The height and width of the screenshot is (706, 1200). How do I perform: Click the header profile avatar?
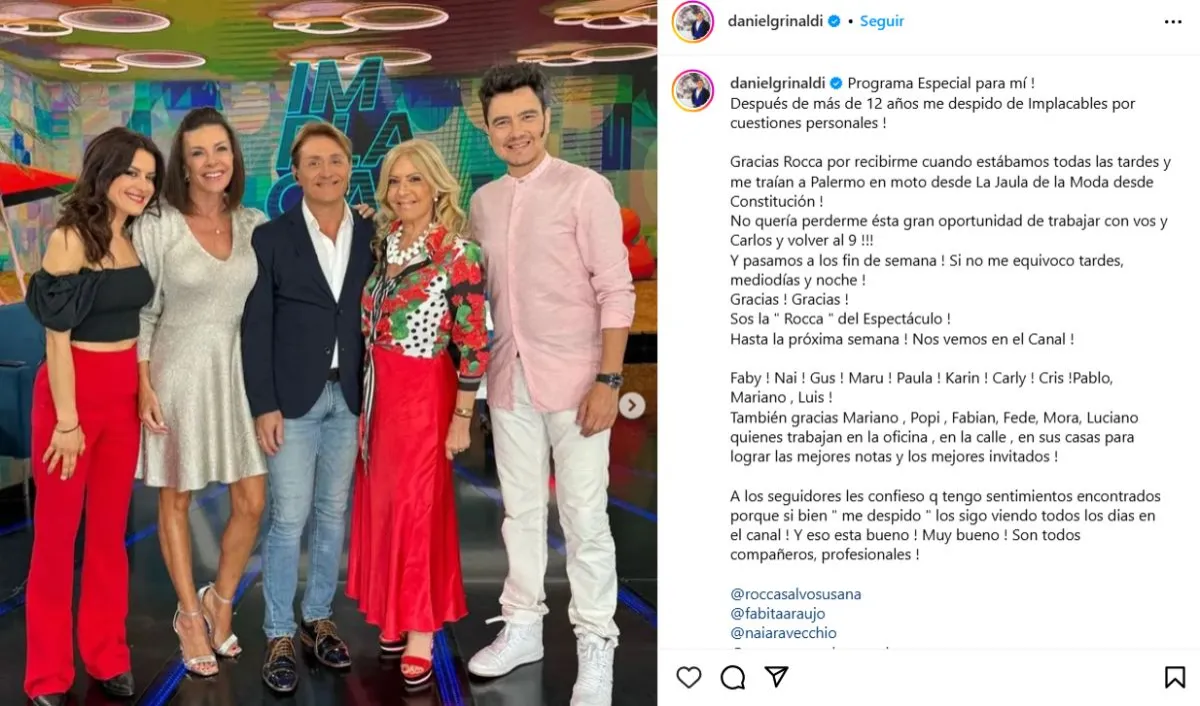click(692, 22)
